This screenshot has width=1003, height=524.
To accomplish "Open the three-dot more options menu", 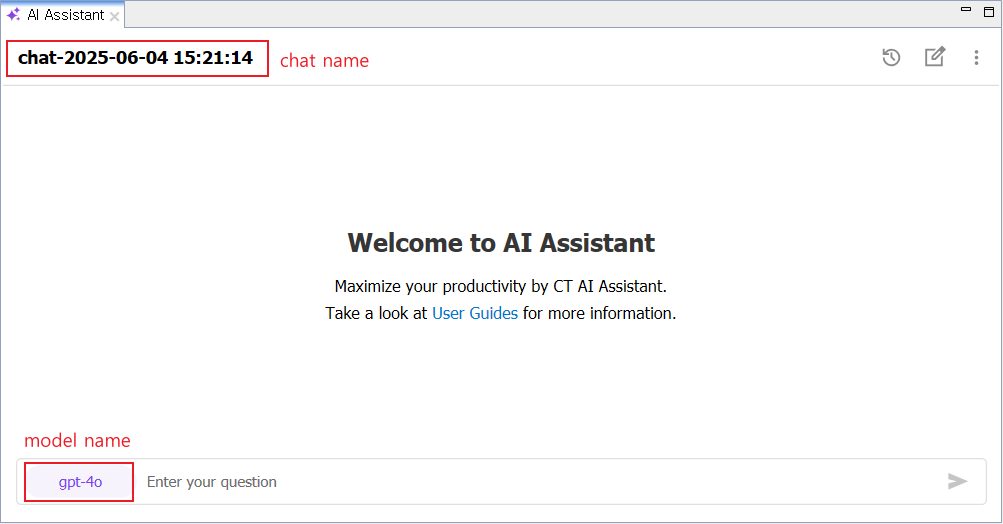I will tap(976, 58).
